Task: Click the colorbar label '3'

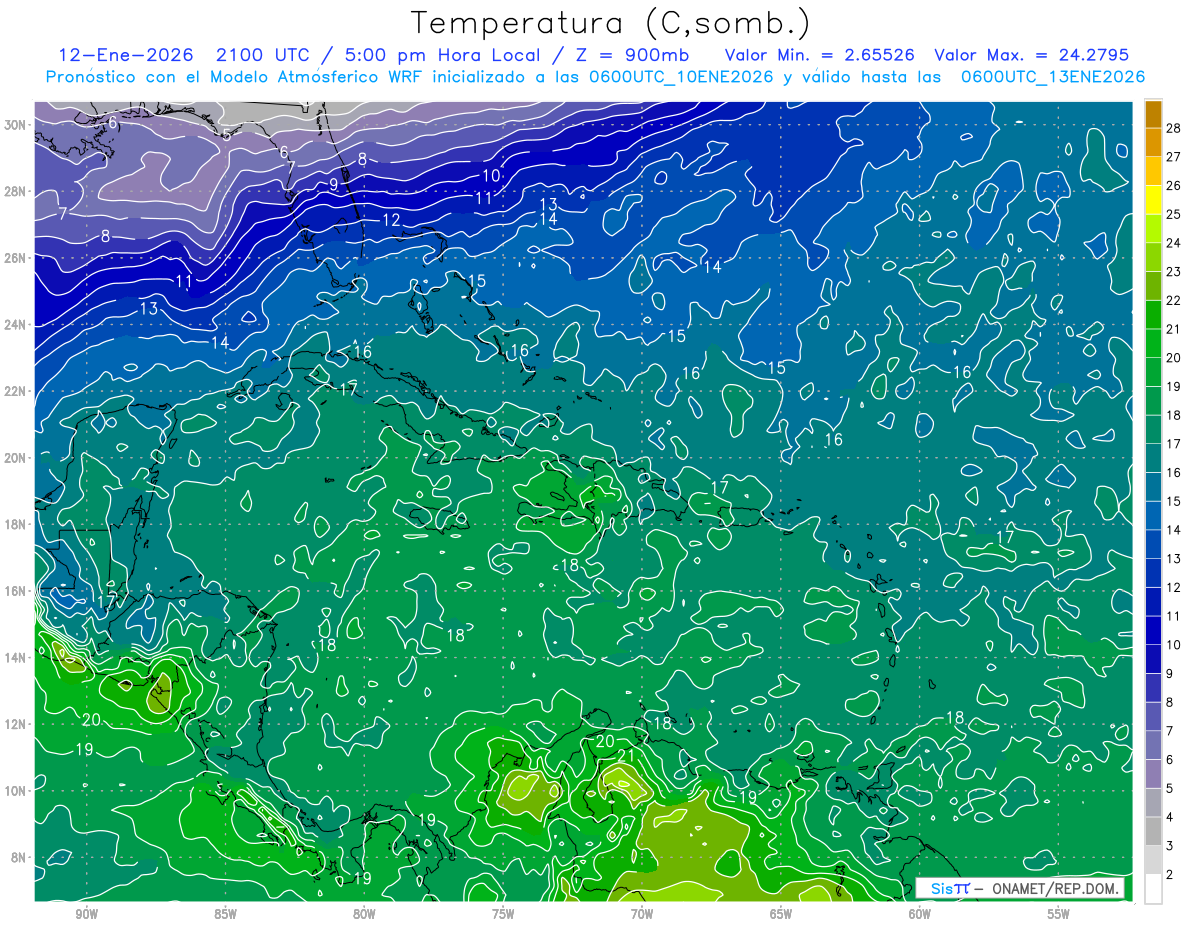Action: coord(1170,846)
